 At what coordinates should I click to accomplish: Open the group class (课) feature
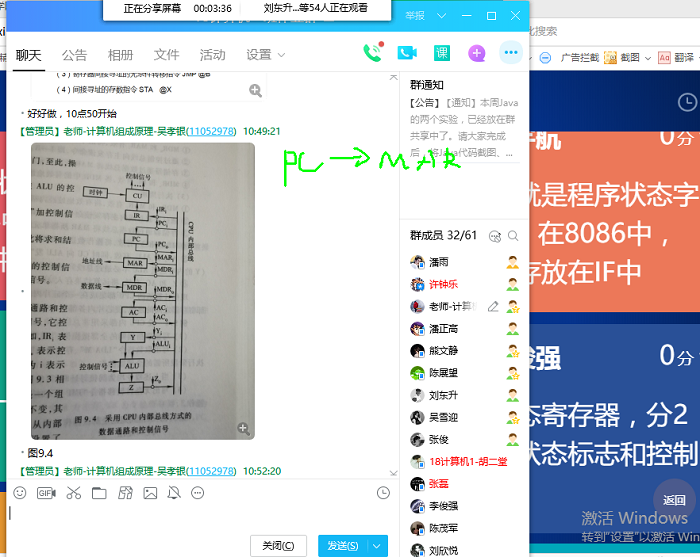(x=442, y=53)
